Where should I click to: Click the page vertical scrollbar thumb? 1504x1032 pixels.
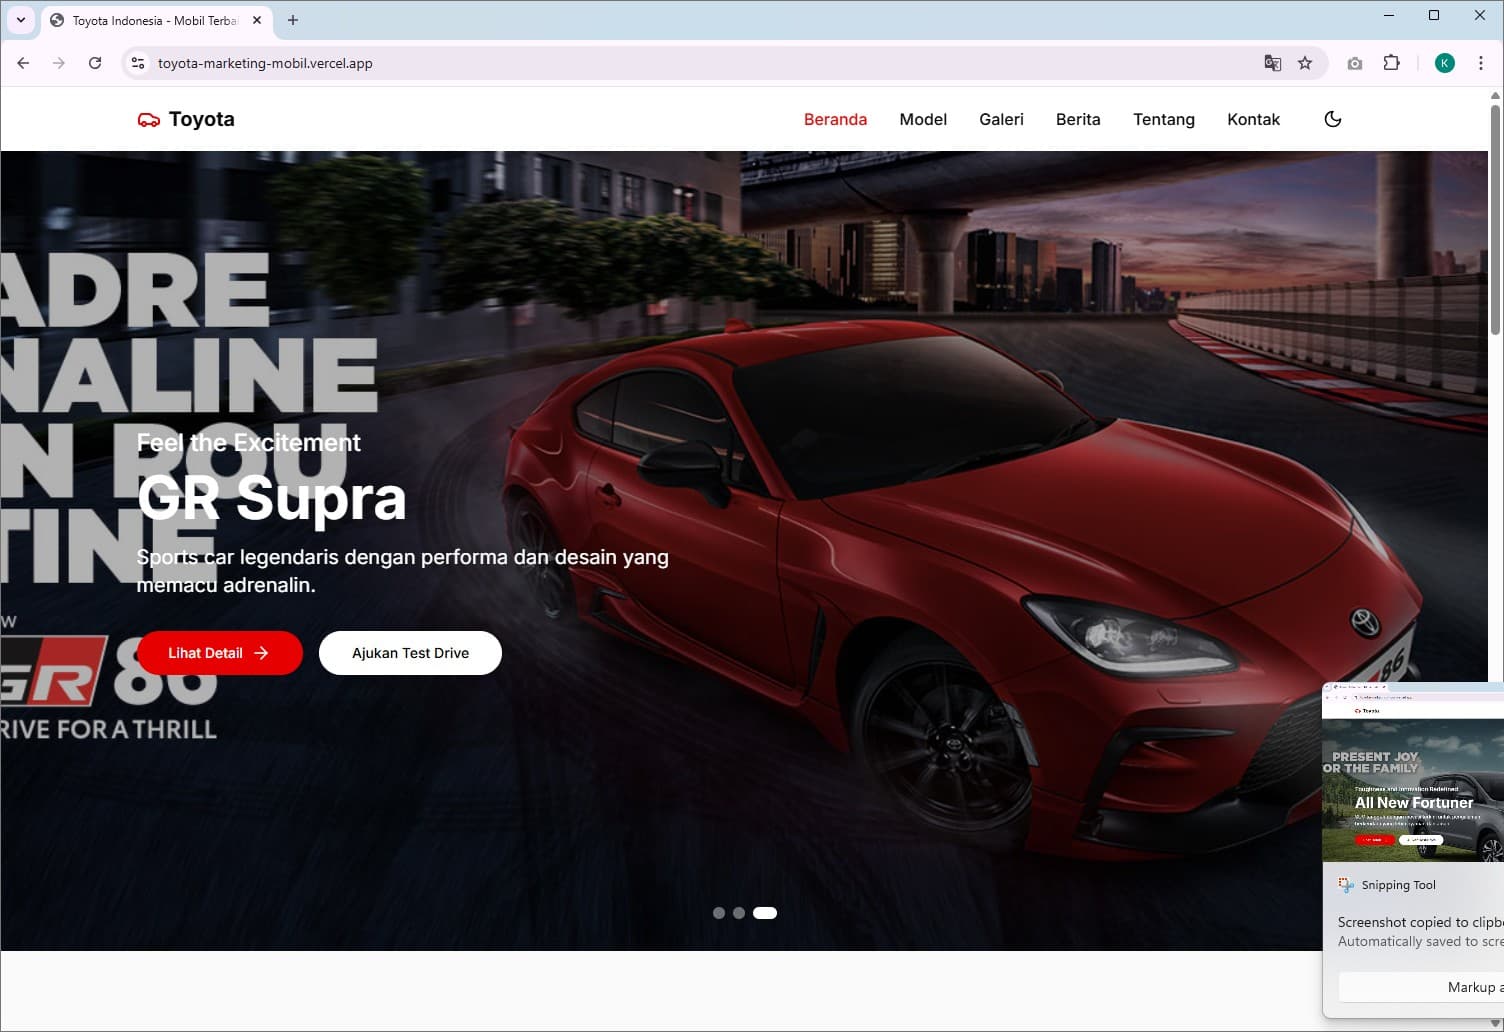click(1496, 218)
